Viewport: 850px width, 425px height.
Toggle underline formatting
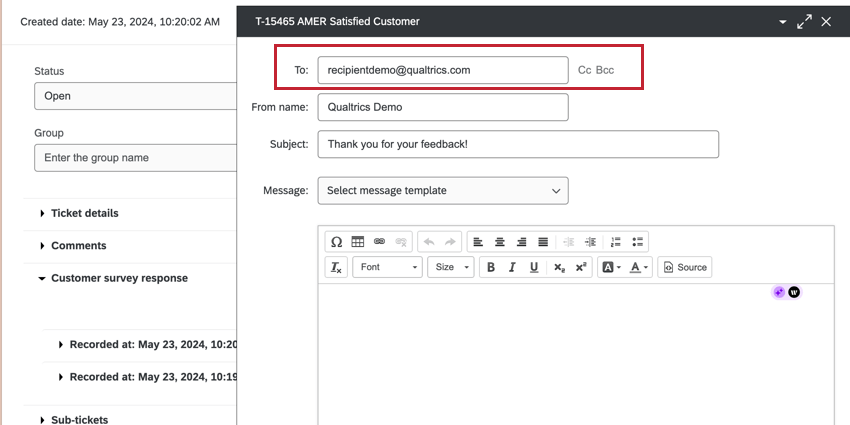pyautogui.click(x=533, y=267)
